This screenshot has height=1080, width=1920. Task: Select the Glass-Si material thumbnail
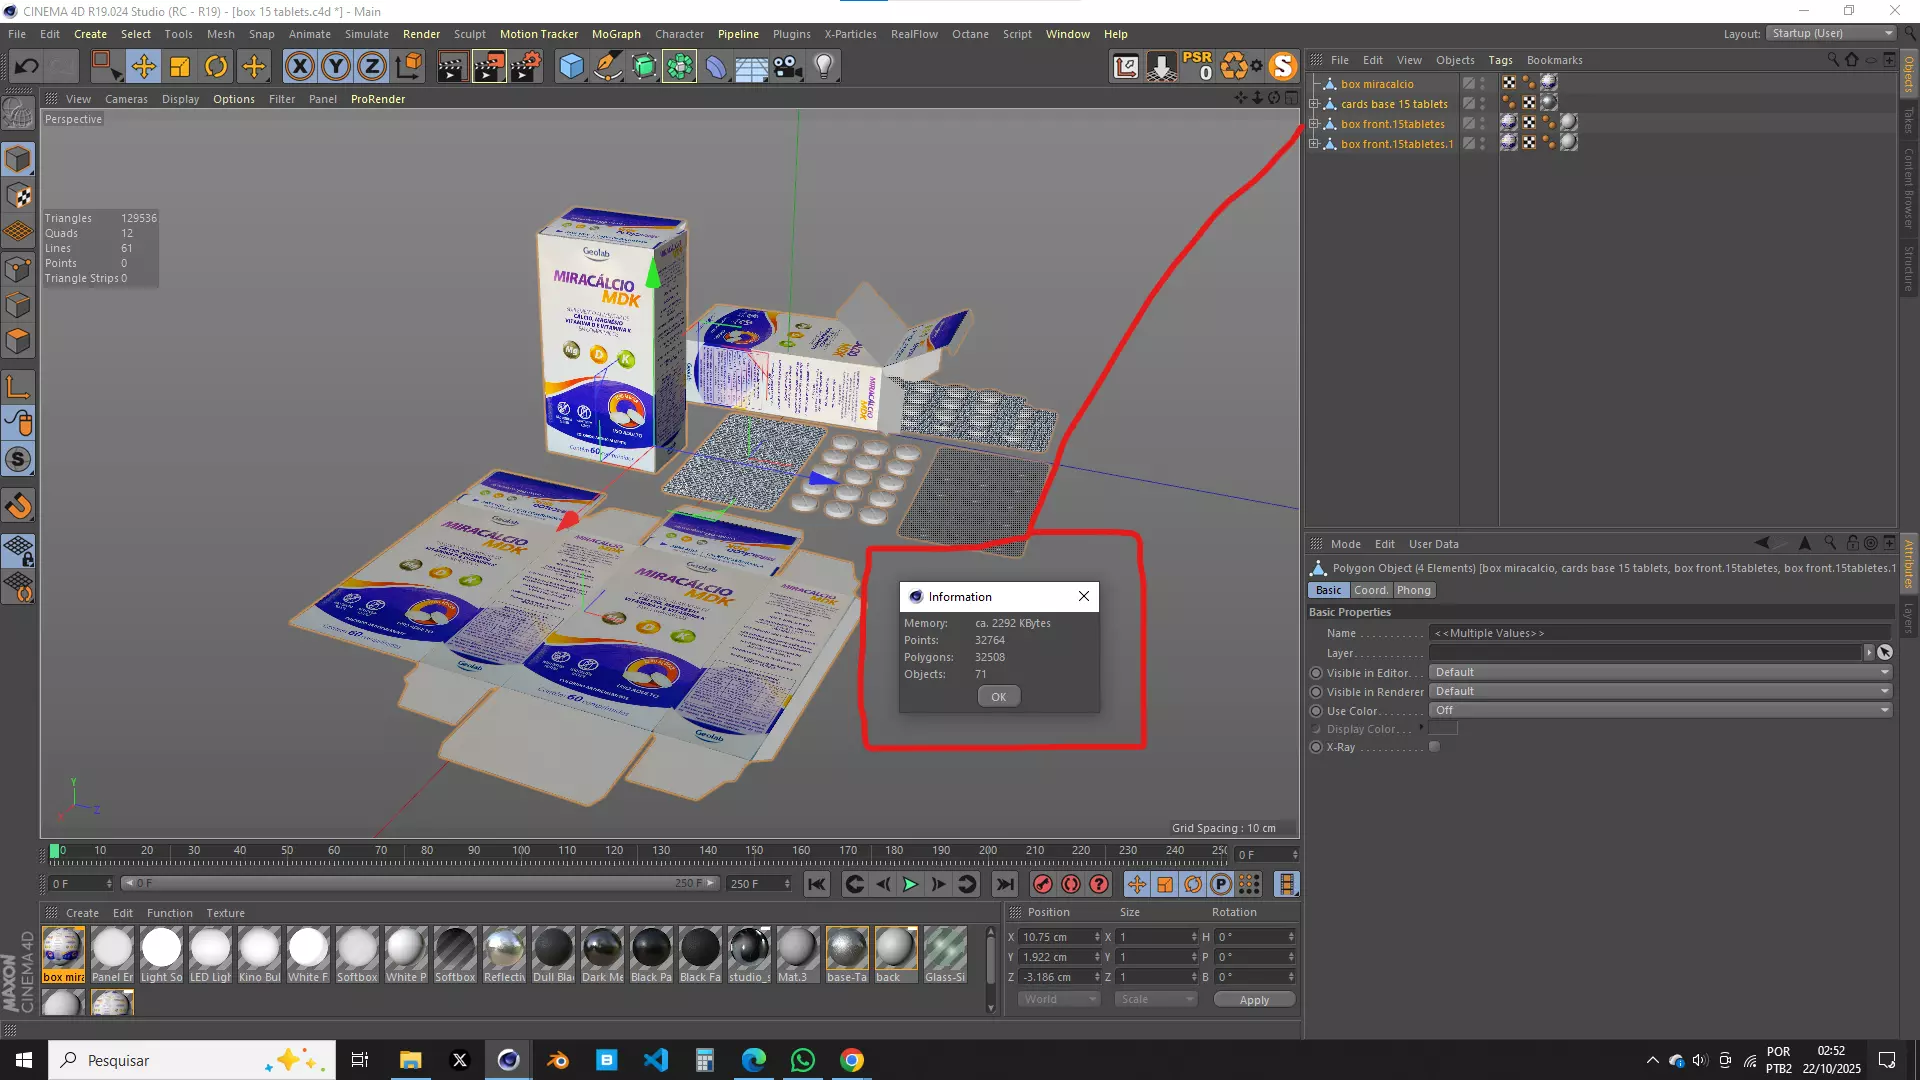(945, 955)
